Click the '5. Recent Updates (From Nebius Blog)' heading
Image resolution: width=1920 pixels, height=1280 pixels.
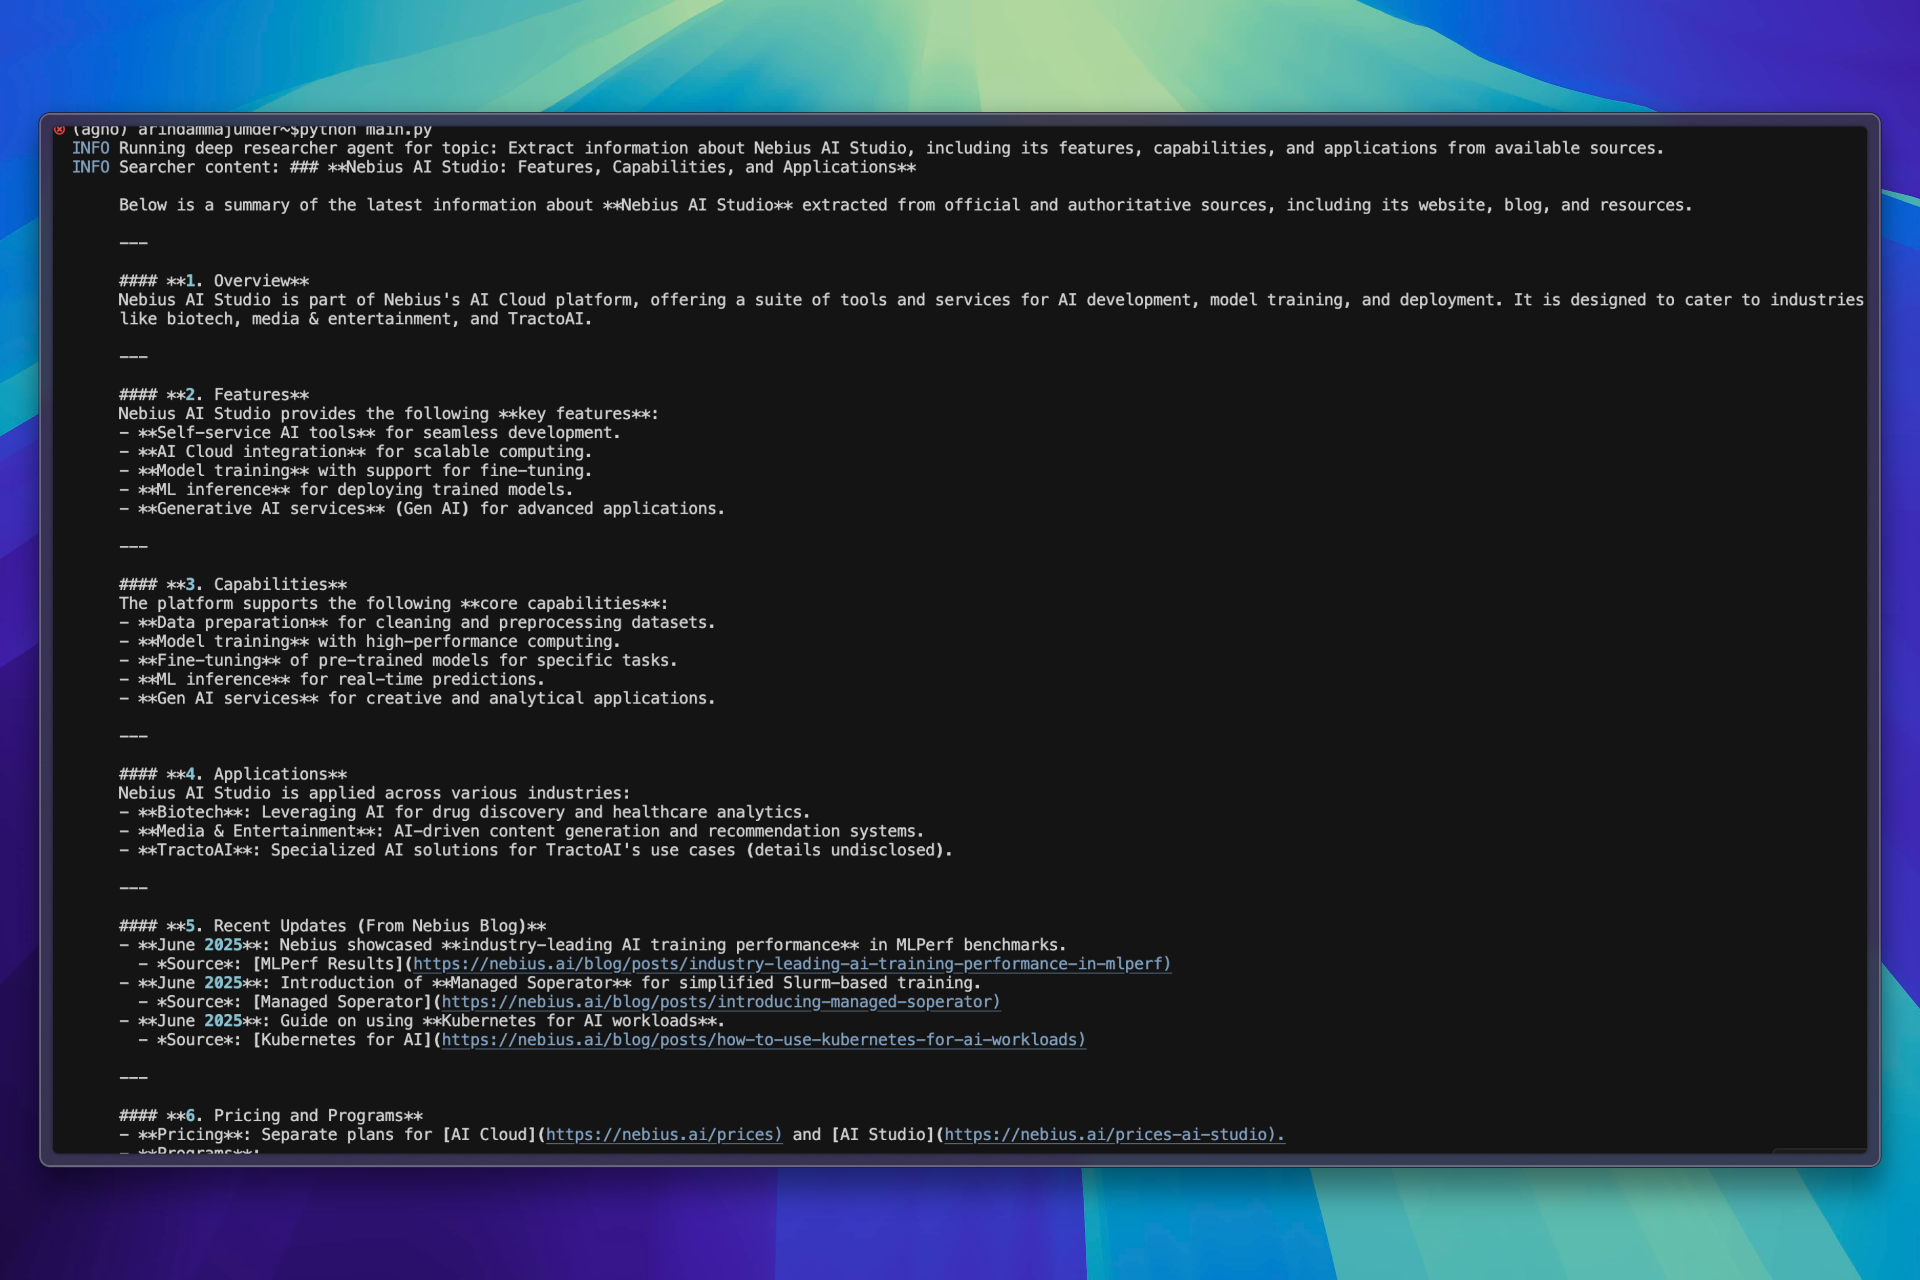(x=332, y=927)
